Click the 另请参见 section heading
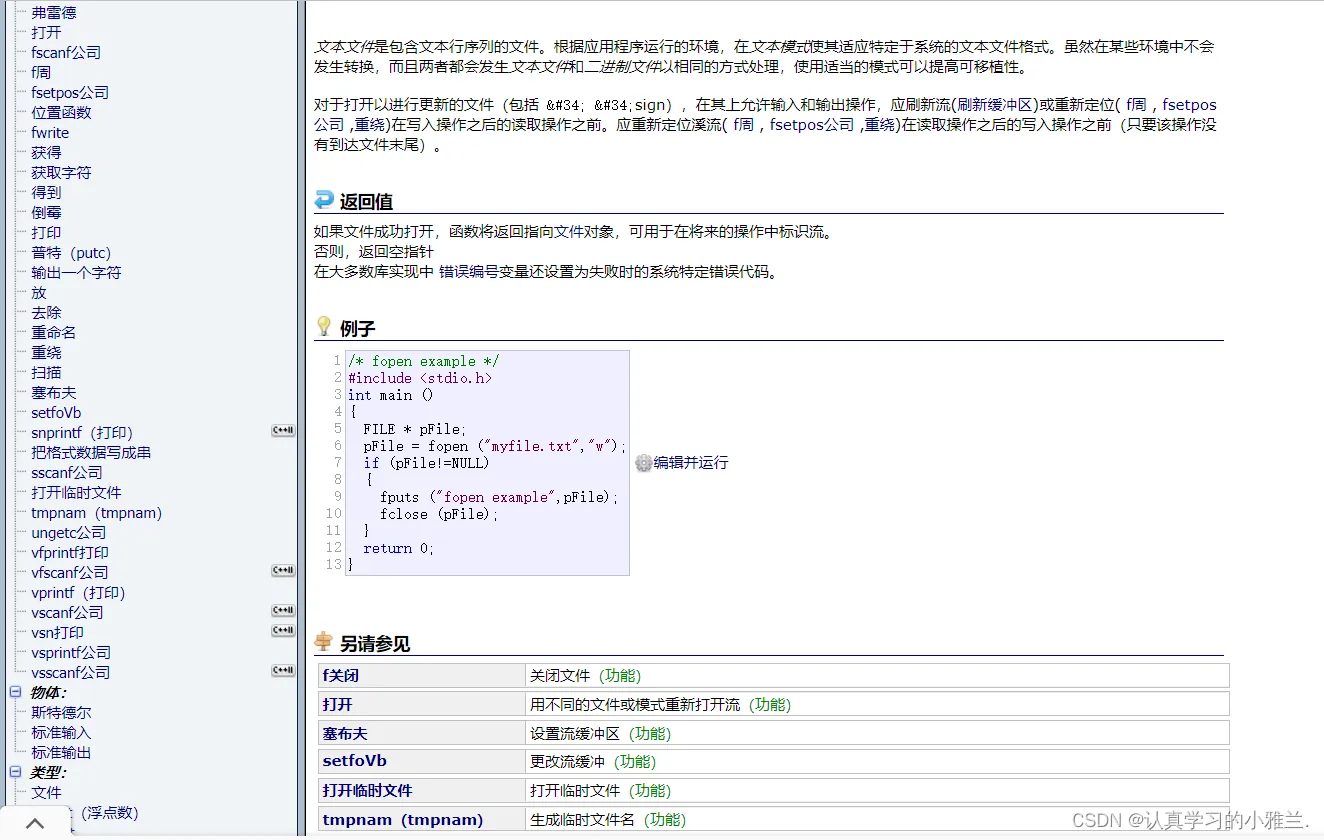The width and height of the screenshot is (1324, 840). click(x=375, y=643)
